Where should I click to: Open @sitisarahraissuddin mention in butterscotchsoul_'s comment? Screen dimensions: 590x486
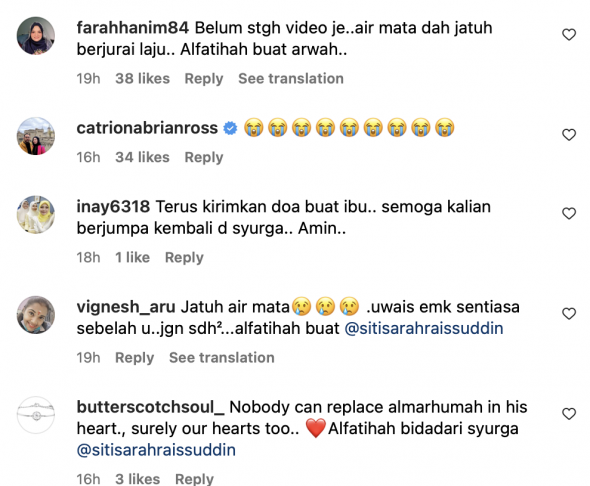156,450
